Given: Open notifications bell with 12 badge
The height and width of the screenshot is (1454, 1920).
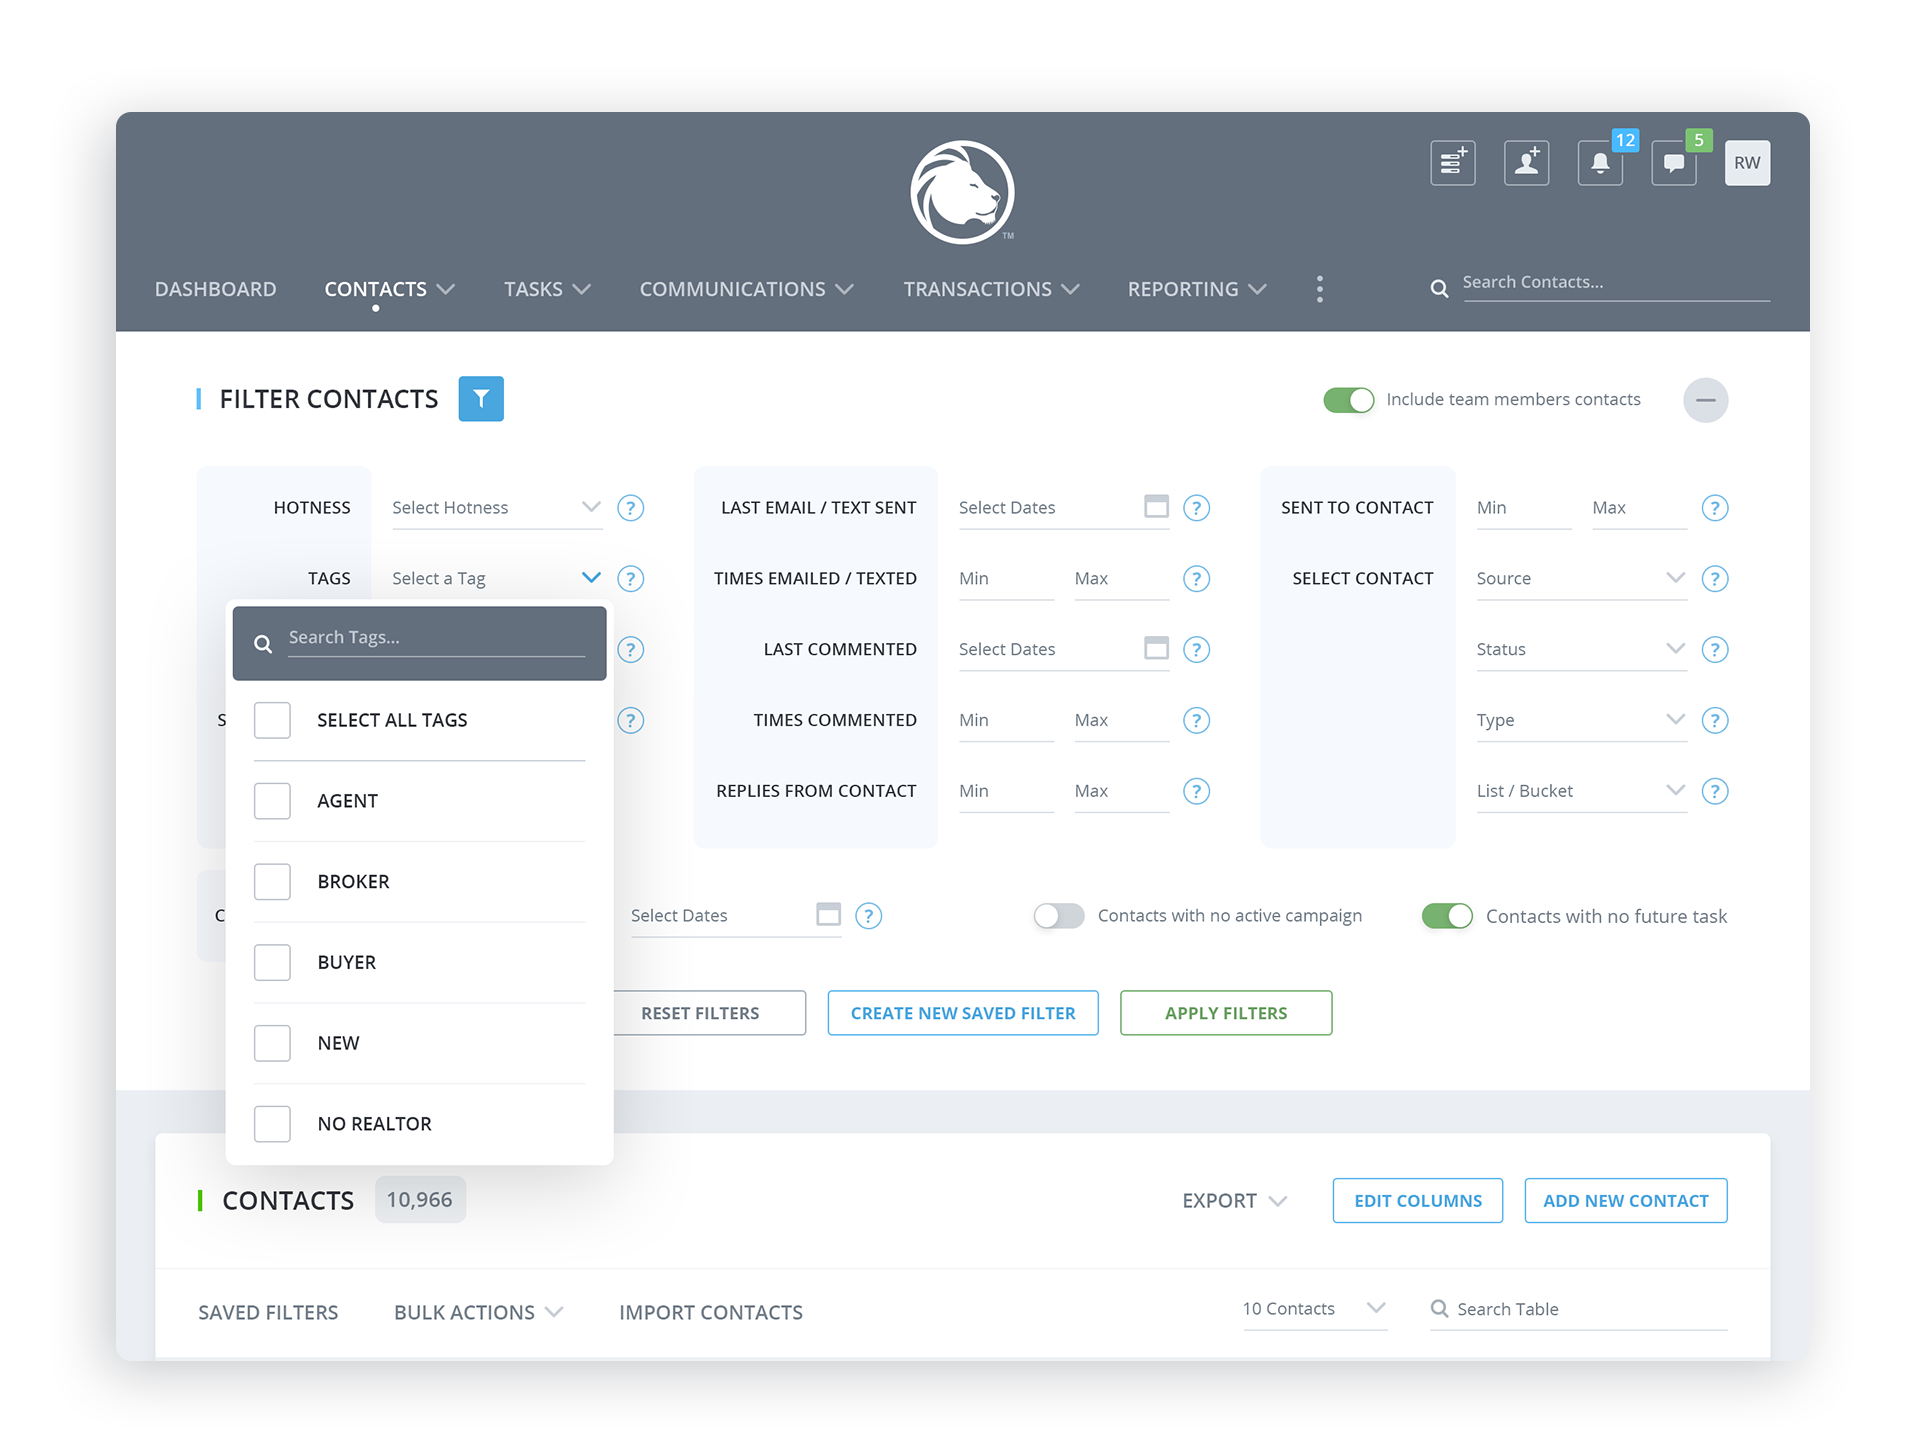Looking at the screenshot, I should click(x=1600, y=163).
